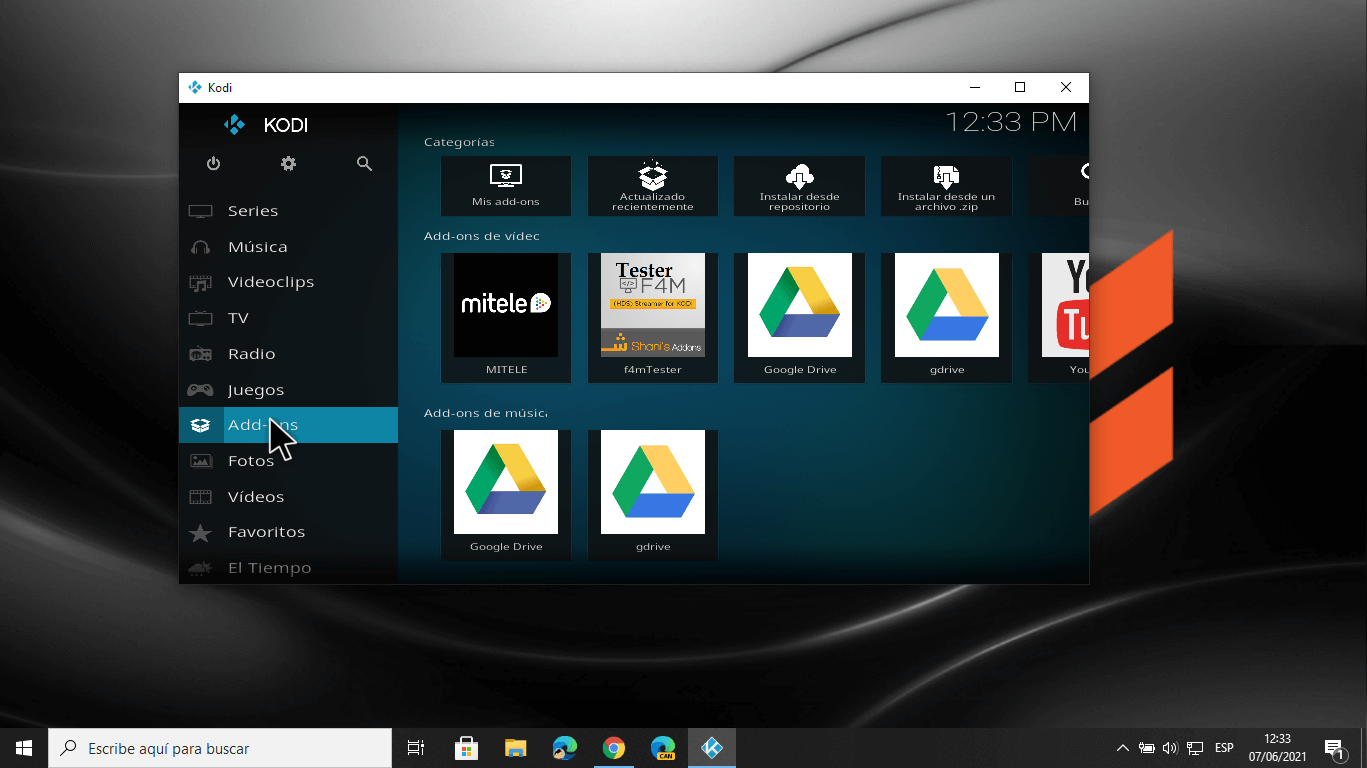1367x768 pixels.
Task: Open Google Drive video add-on
Action: tap(800, 318)
